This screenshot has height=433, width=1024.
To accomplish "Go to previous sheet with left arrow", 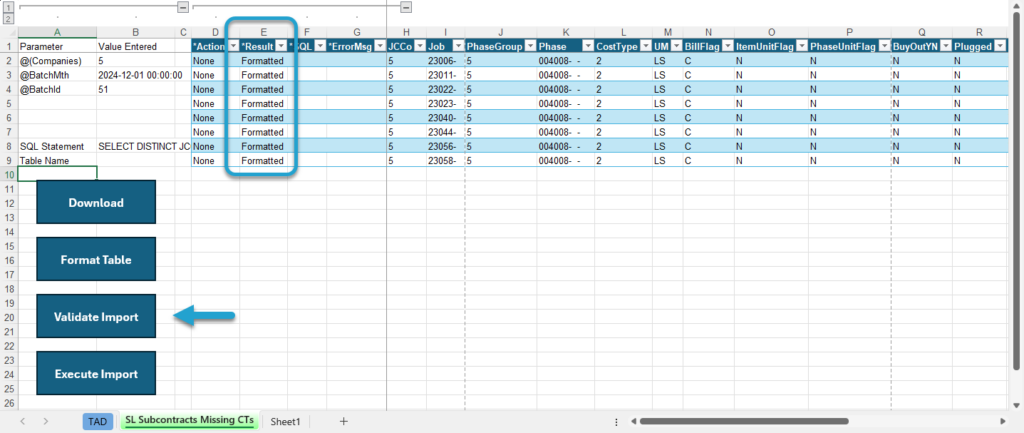I will click(23, 421).
